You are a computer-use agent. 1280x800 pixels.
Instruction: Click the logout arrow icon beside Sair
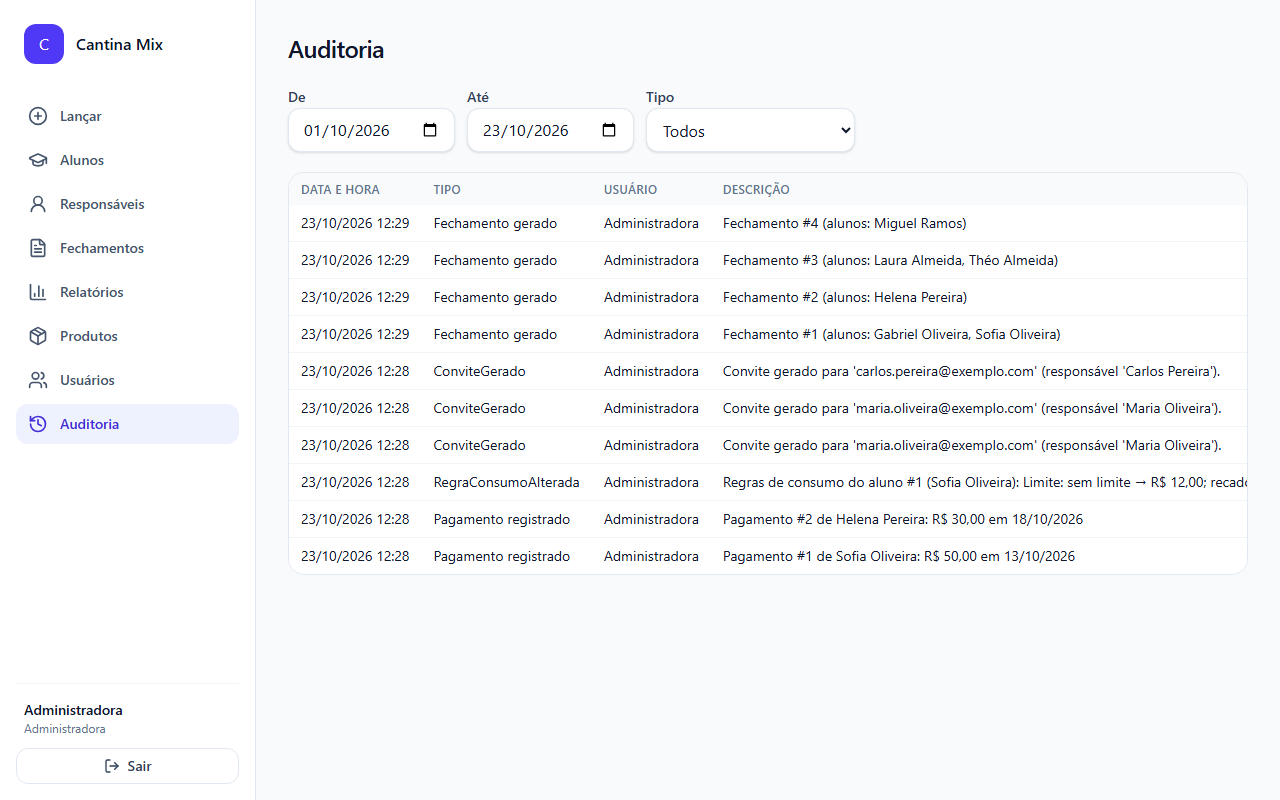point(112,766)
